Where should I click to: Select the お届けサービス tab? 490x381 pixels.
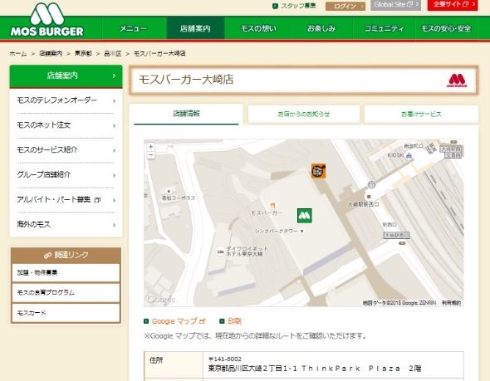(x=421, y=114)
